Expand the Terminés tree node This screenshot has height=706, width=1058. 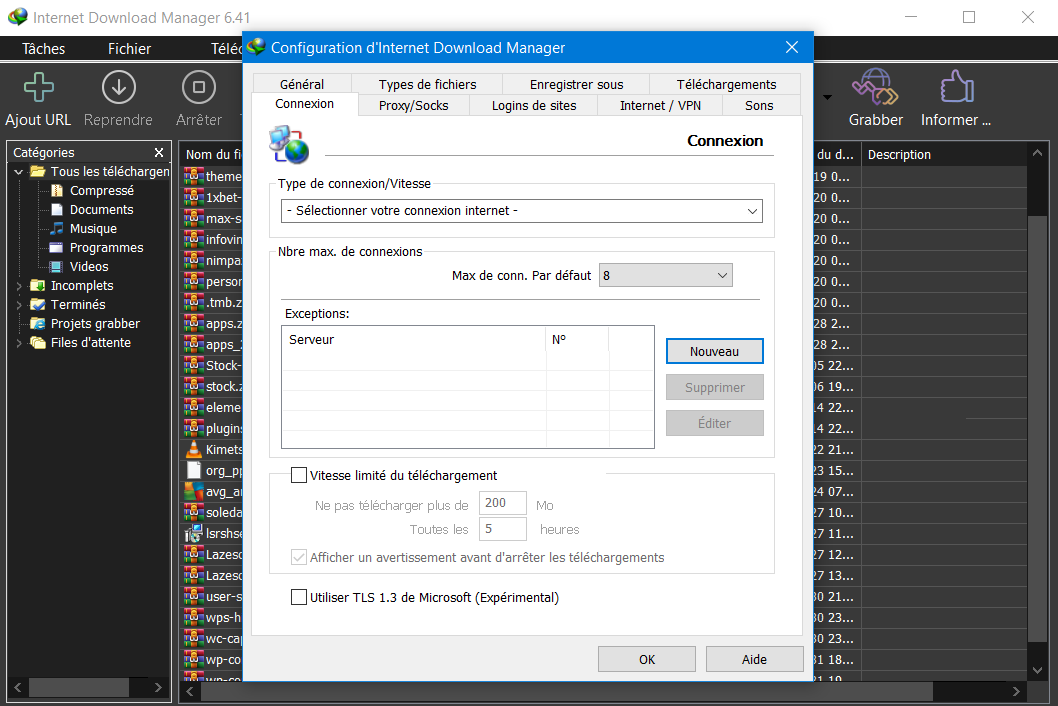(19, 305)
